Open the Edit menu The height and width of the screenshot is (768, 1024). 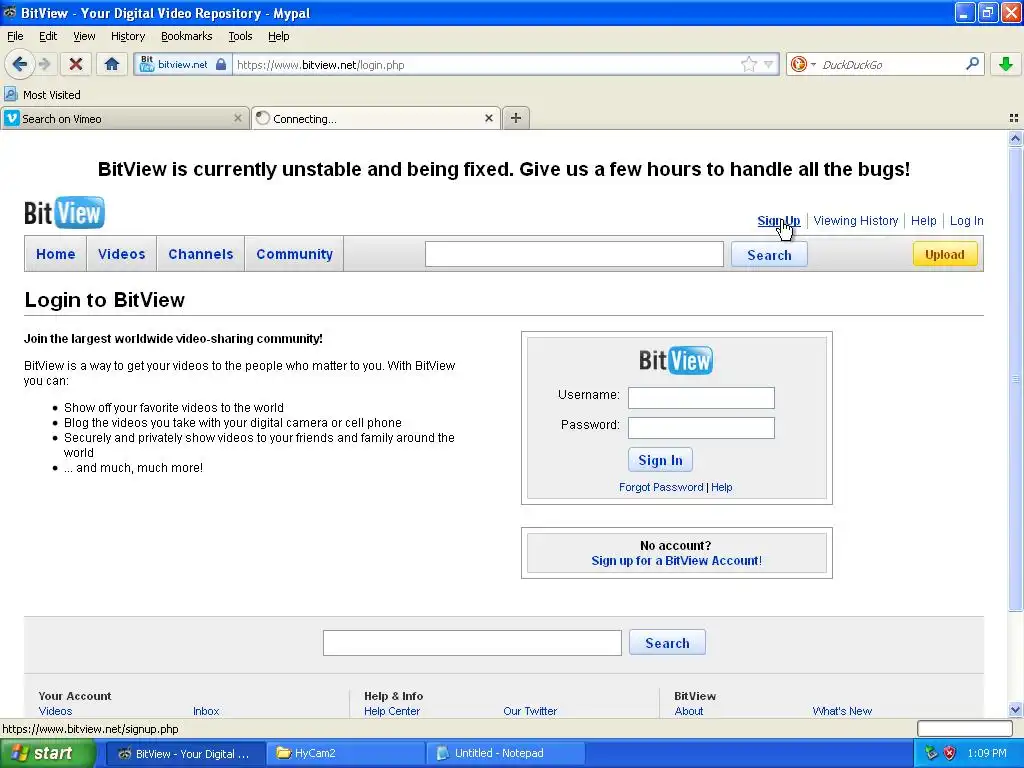[48, 36]
